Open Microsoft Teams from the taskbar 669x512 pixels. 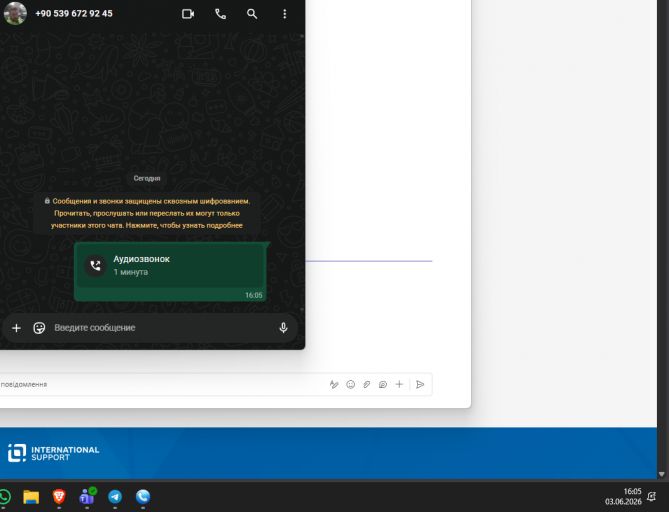tap(87, 497)
